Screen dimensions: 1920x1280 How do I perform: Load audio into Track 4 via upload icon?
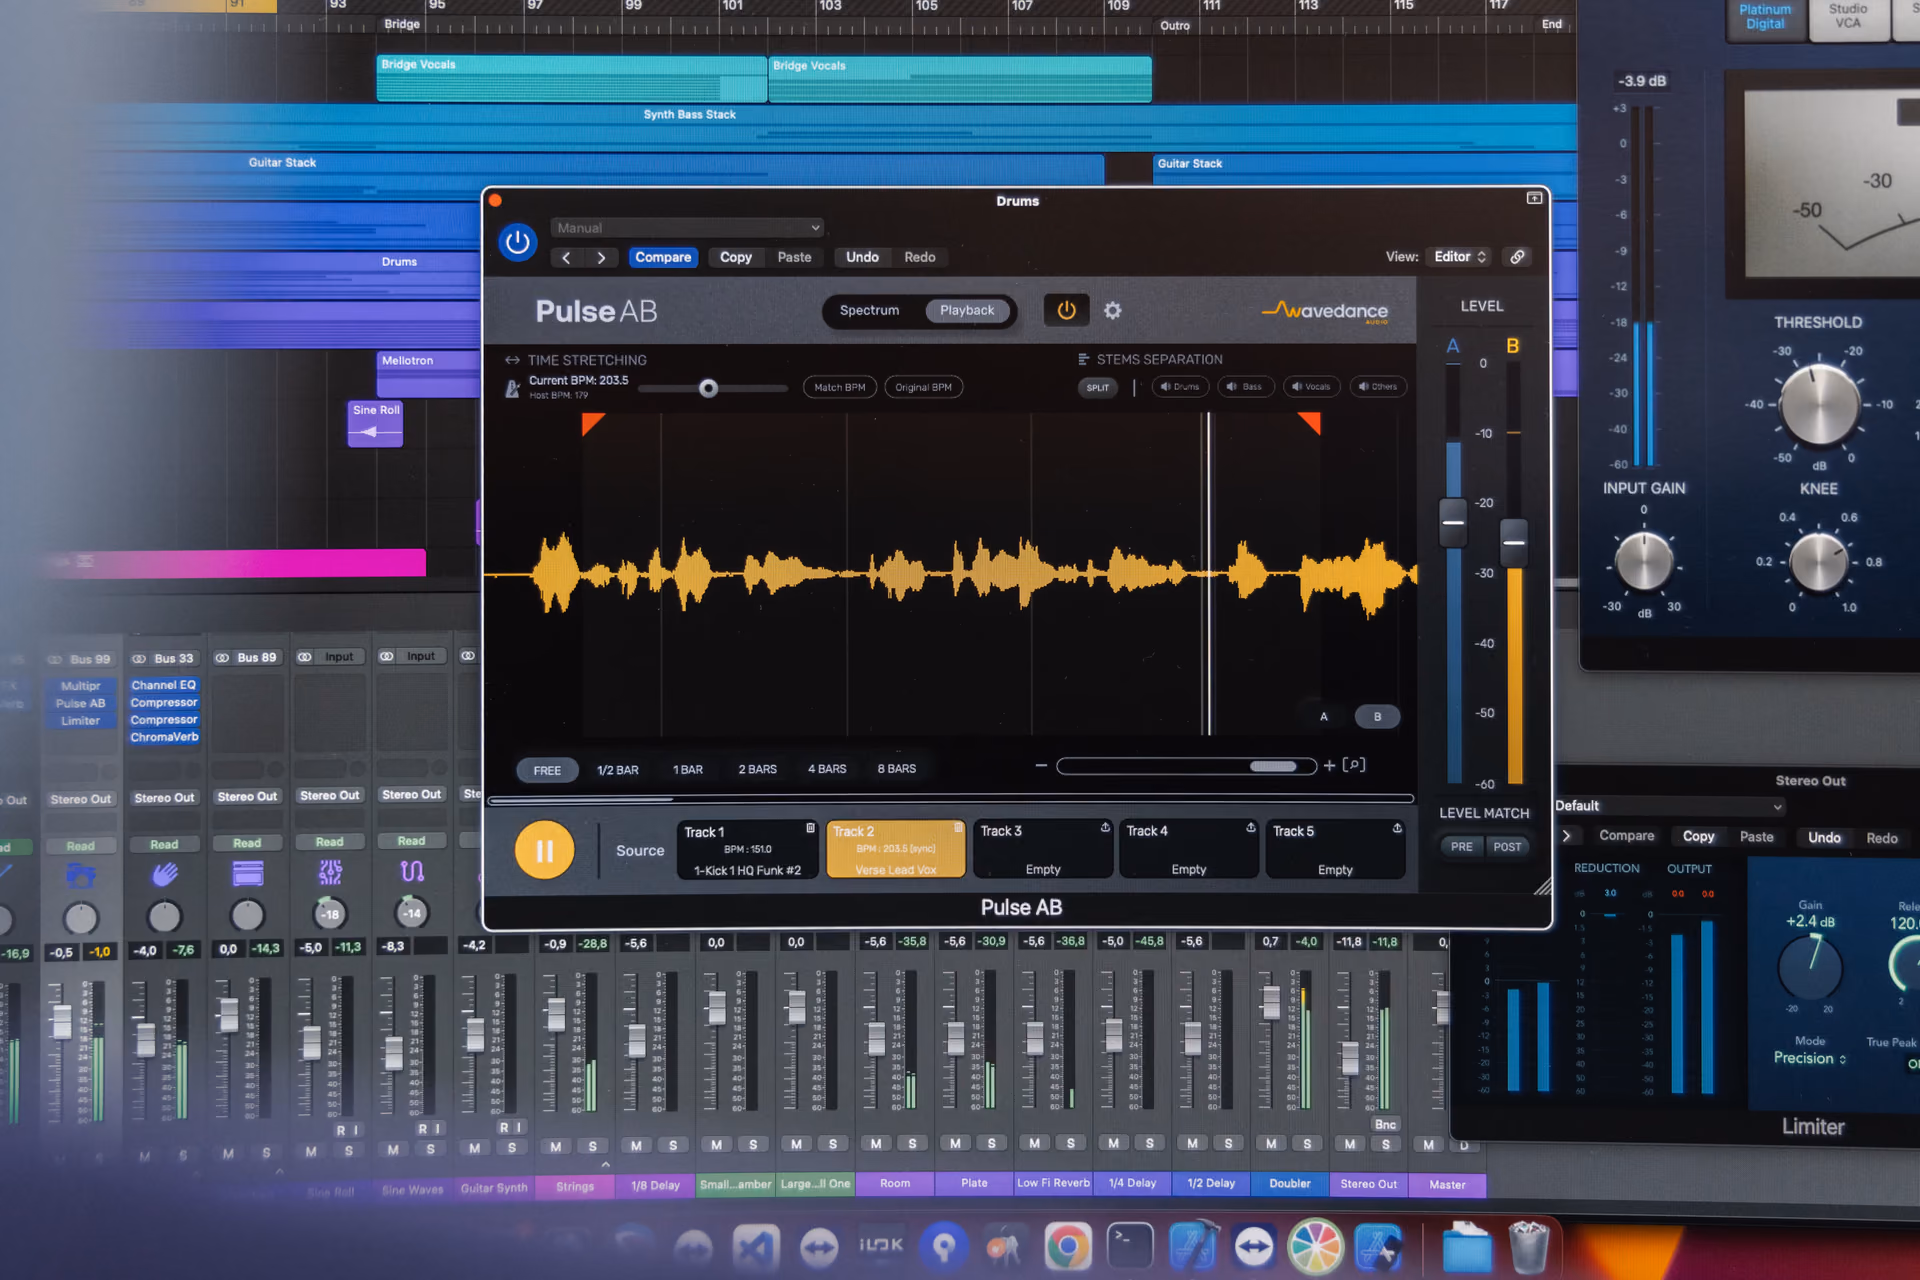(1251, 828)
